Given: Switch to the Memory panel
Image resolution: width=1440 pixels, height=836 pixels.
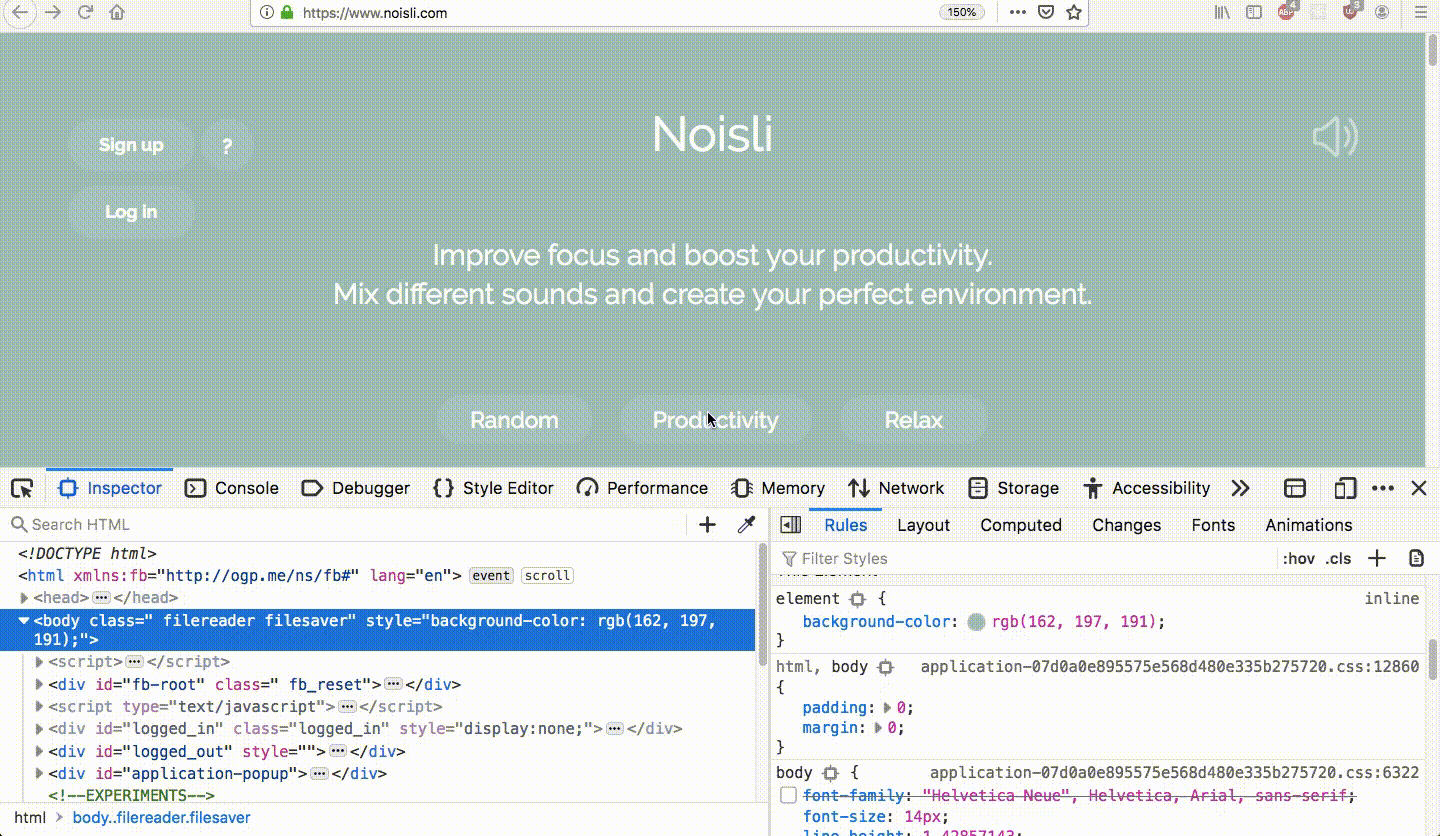Looking at the screenshot, I should coord(778,488).
